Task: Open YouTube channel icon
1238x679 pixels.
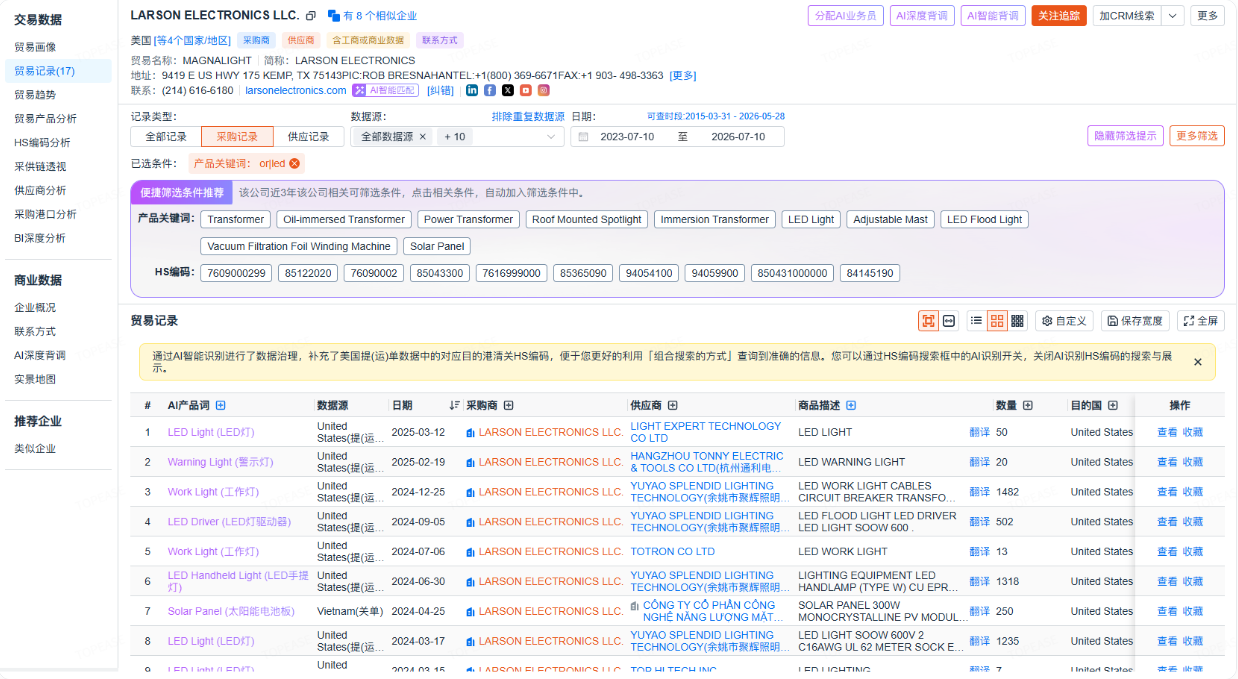Action: (x=526, y=90)
